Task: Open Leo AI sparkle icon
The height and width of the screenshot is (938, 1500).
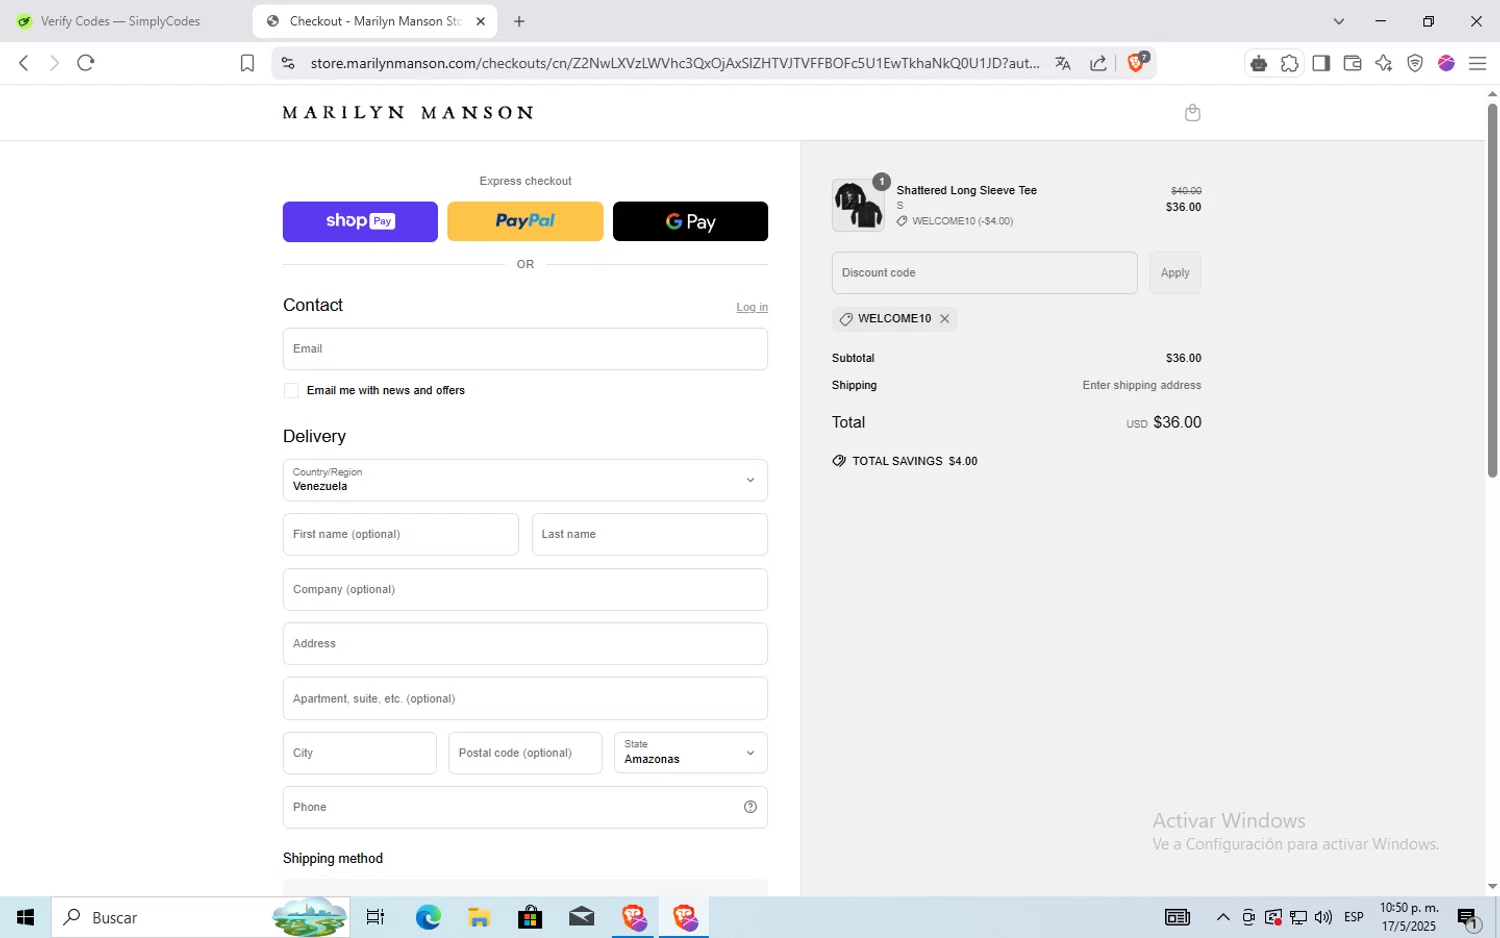Action: [x=1384, y=63]
